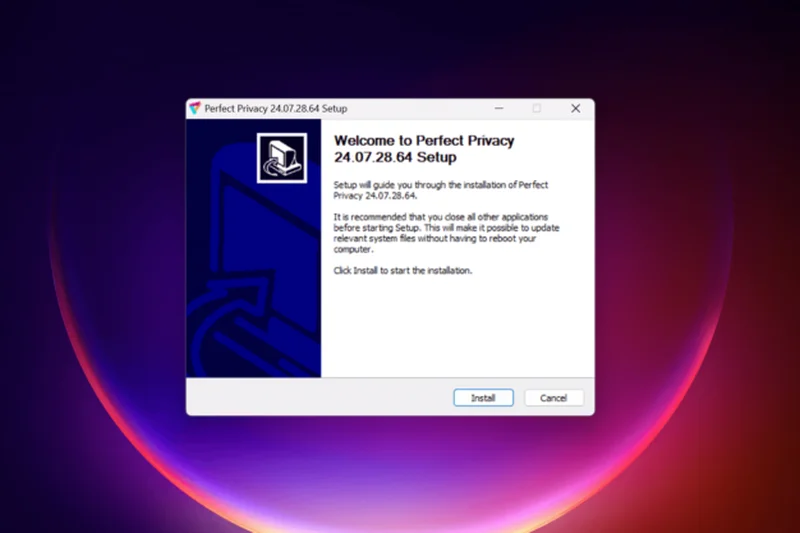Click 'Click Install to start the installation' text
The height and width of the screenshot is (533, 800).
403,270
